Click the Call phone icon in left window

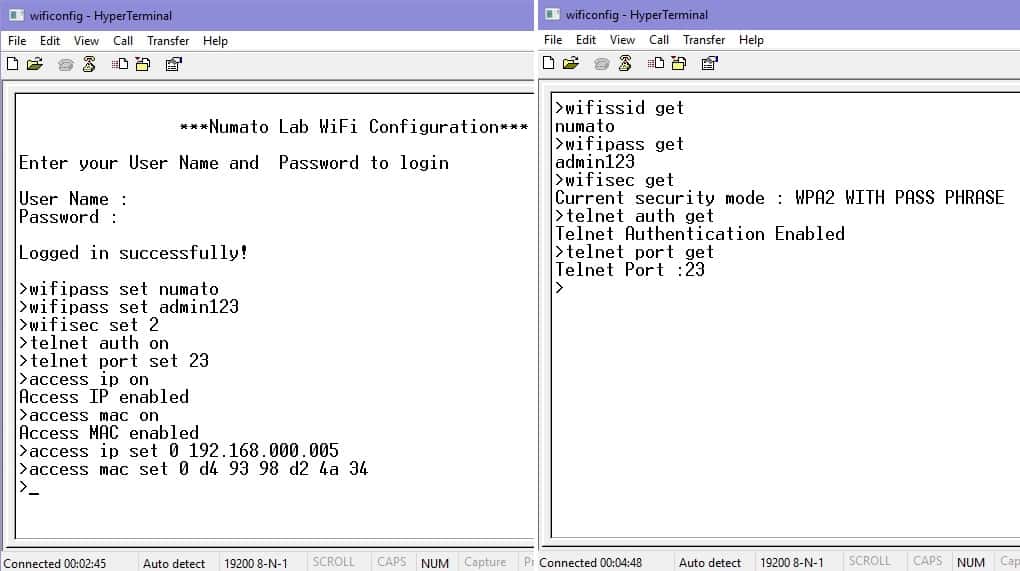click(x=66, y=64)
